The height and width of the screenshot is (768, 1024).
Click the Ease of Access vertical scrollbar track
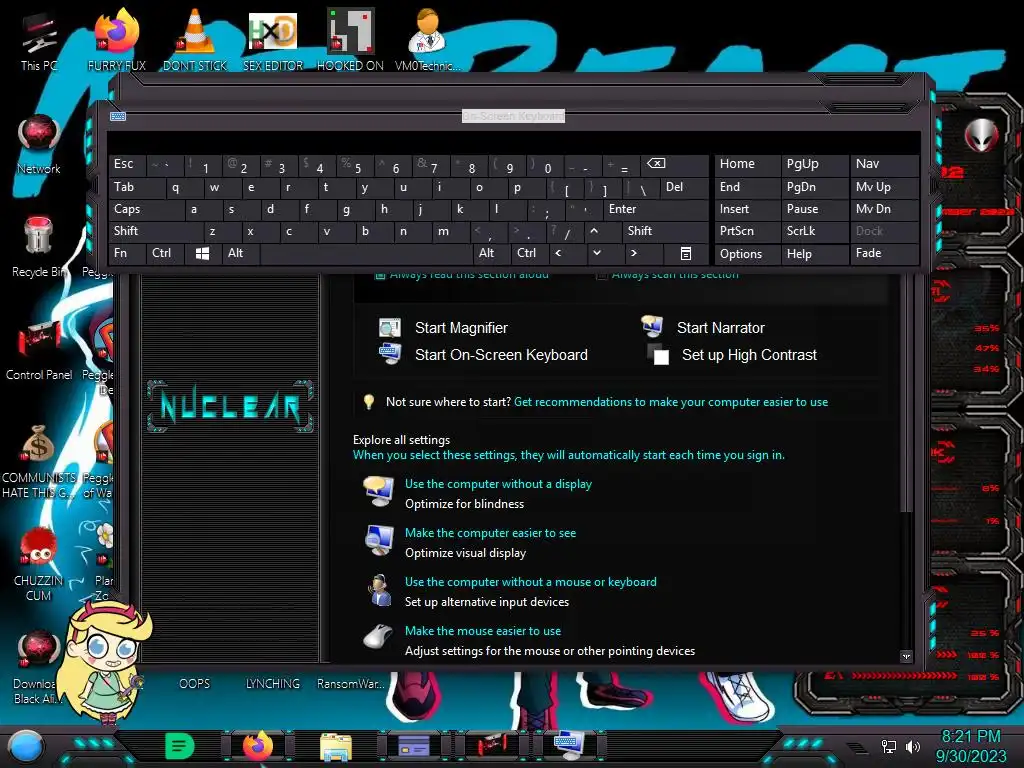[x=906, y=581]
